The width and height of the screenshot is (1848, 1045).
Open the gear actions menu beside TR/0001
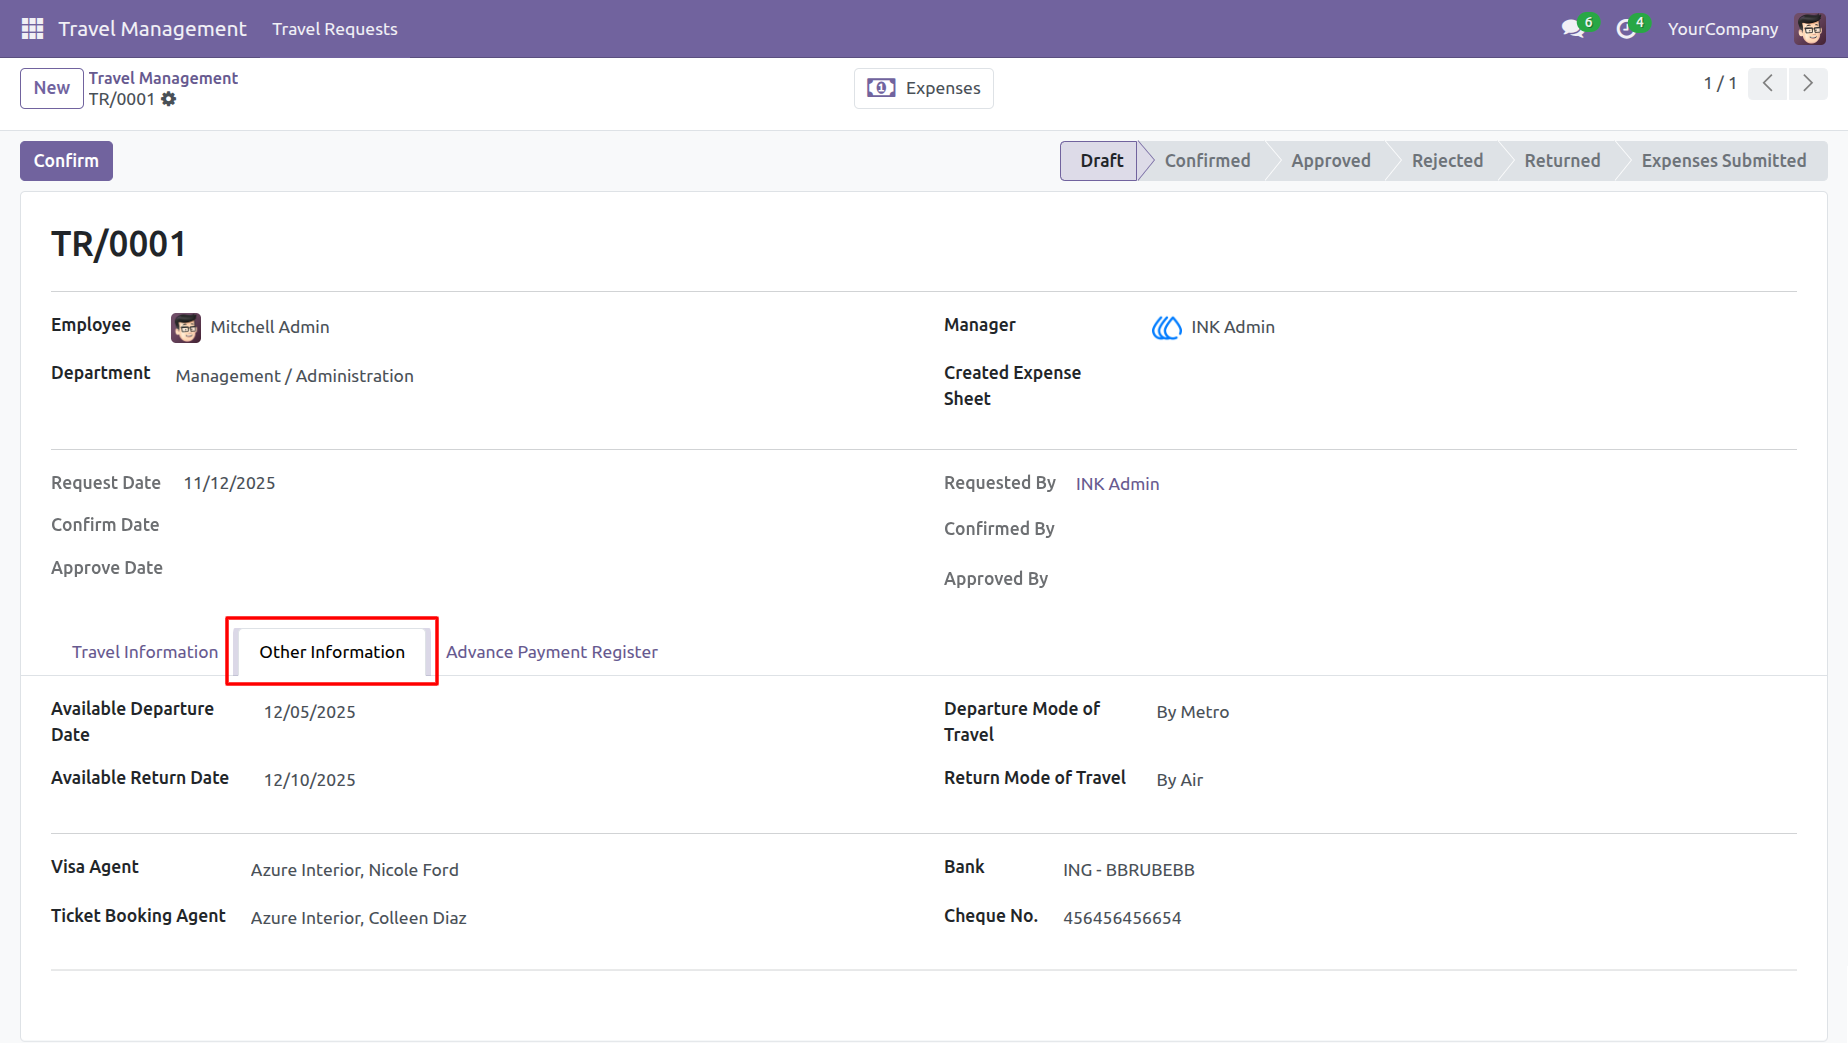[x=169, y=99]
